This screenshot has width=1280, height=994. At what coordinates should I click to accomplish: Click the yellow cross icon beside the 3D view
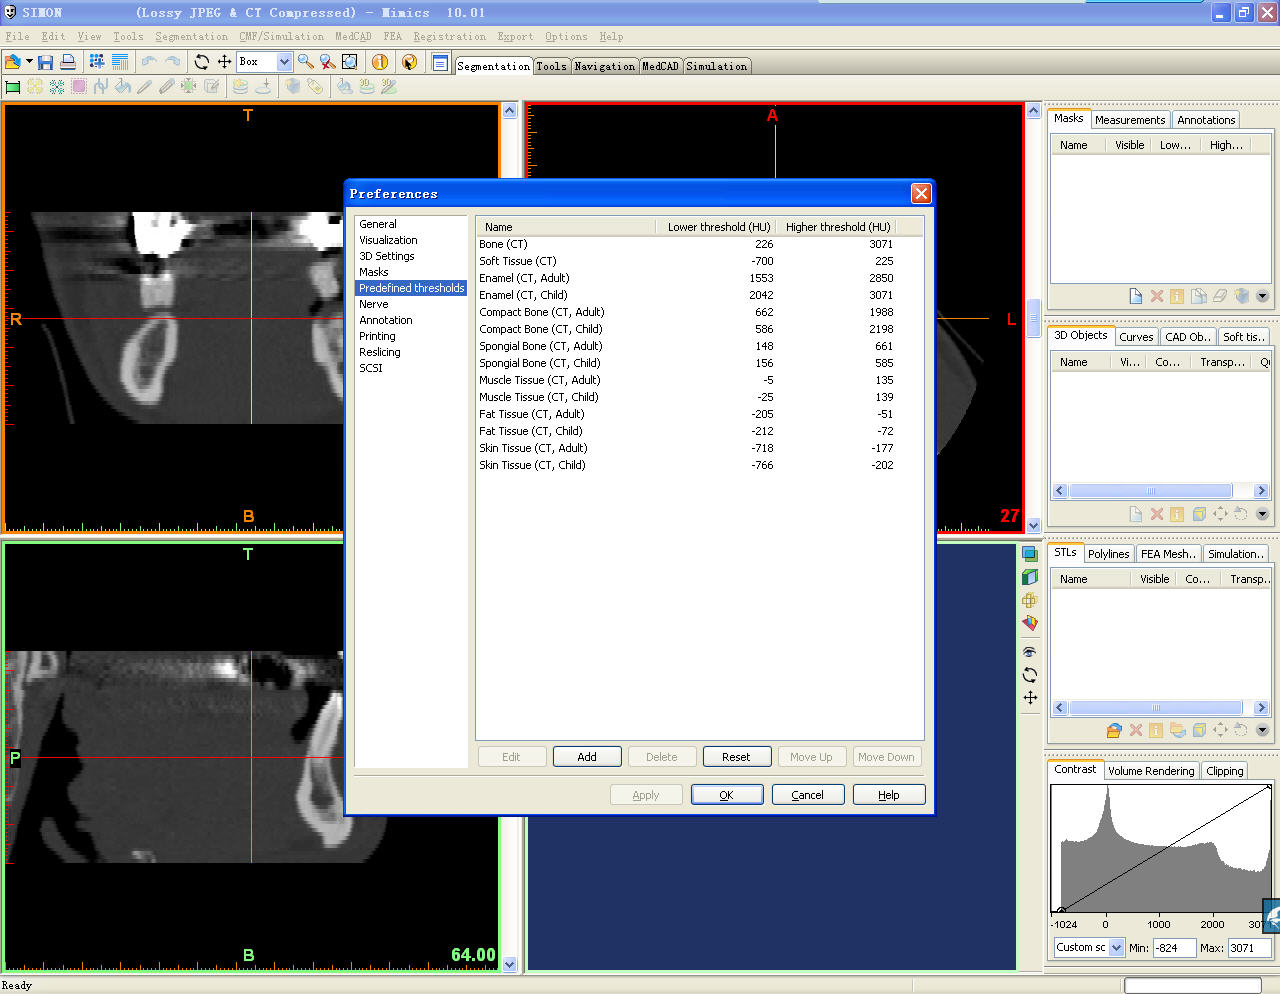click(x=1030, y=600)
